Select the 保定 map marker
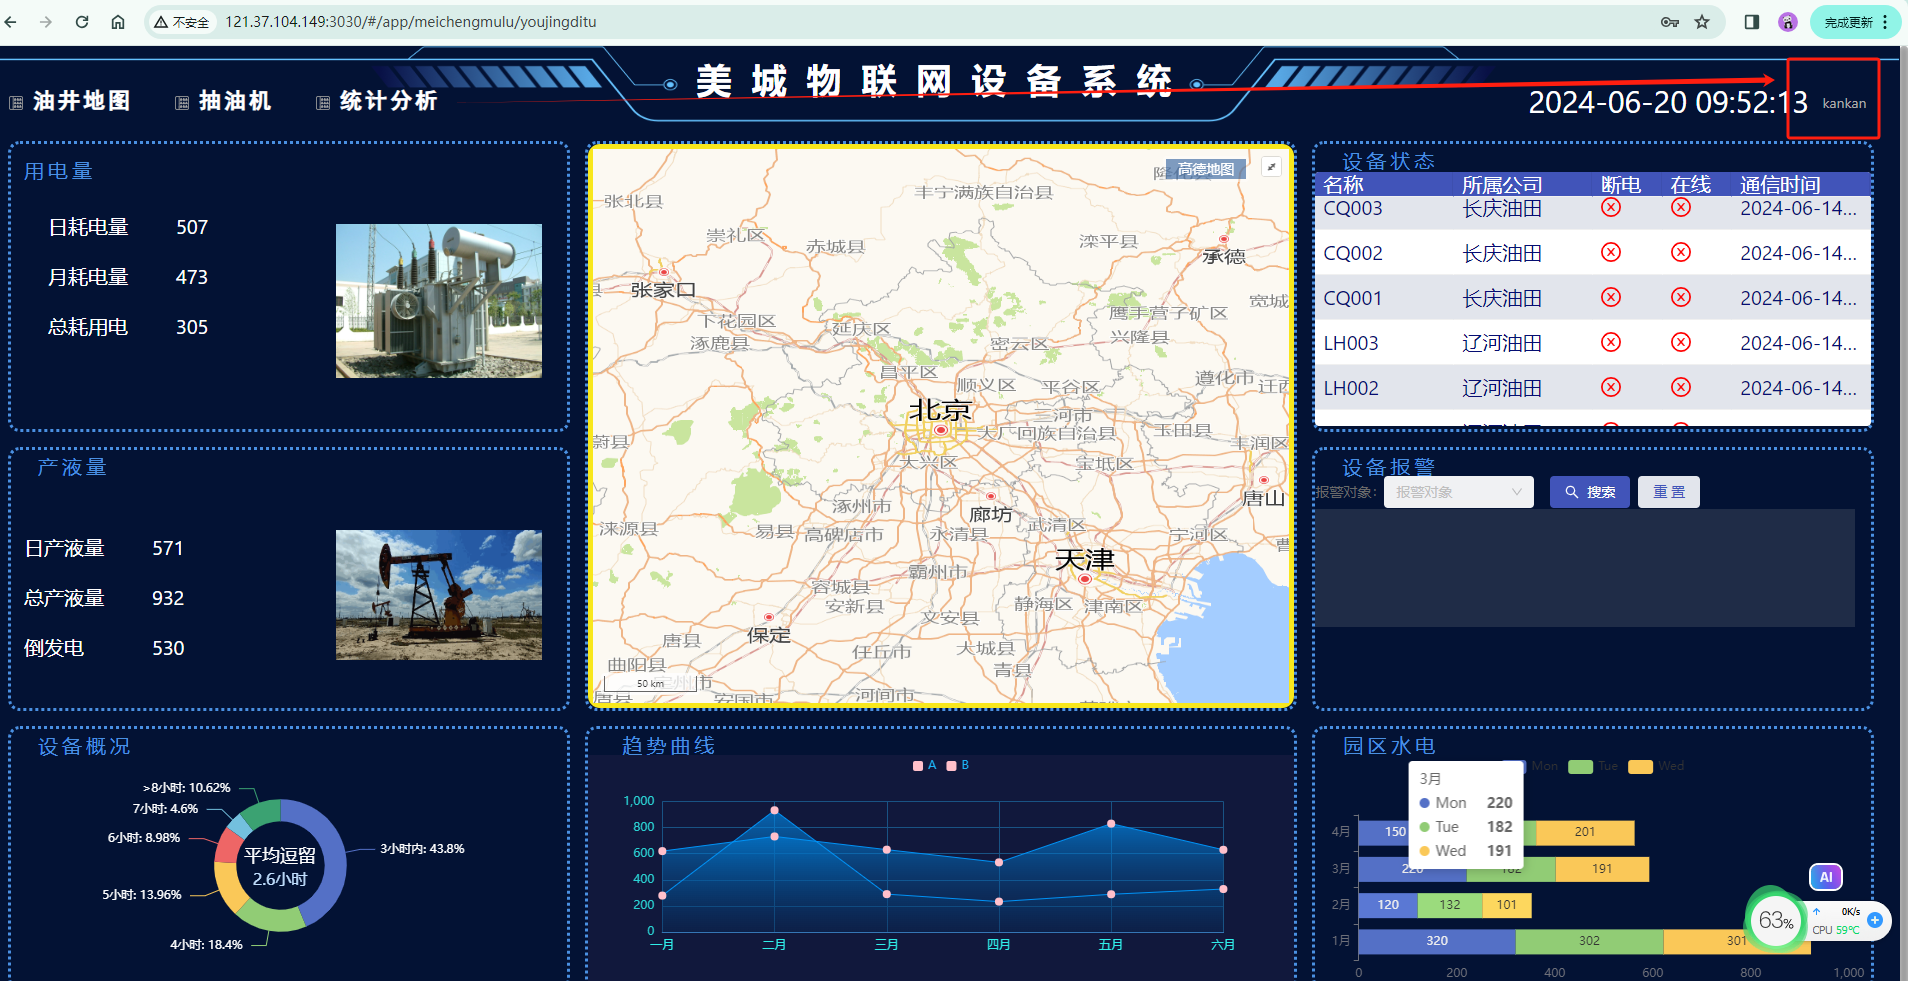Screen dimensions: 1908x981 (x=768, y=617)
